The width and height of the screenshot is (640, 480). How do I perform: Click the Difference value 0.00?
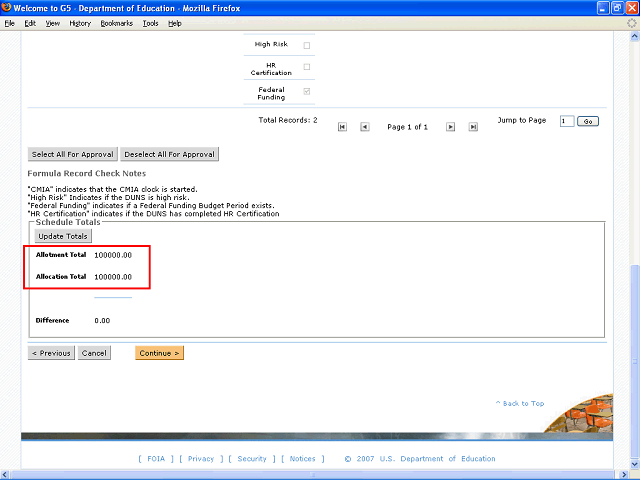point(102,321)
